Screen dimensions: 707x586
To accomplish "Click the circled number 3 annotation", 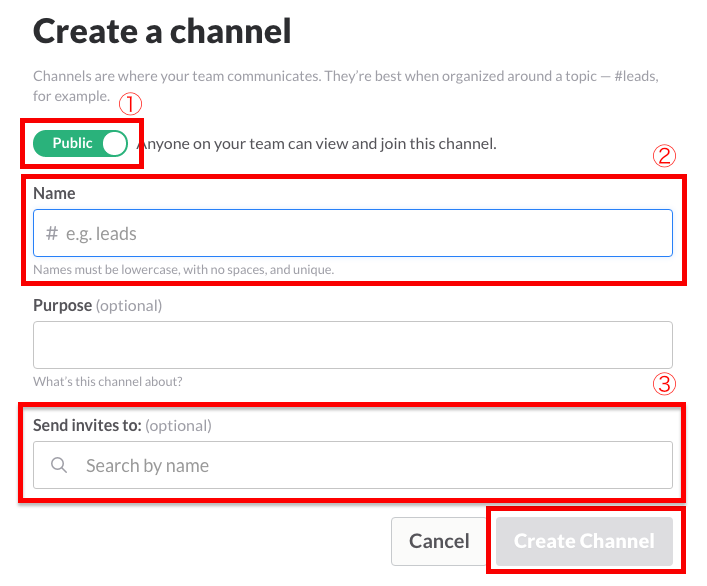I will click(x=665, y=384).
